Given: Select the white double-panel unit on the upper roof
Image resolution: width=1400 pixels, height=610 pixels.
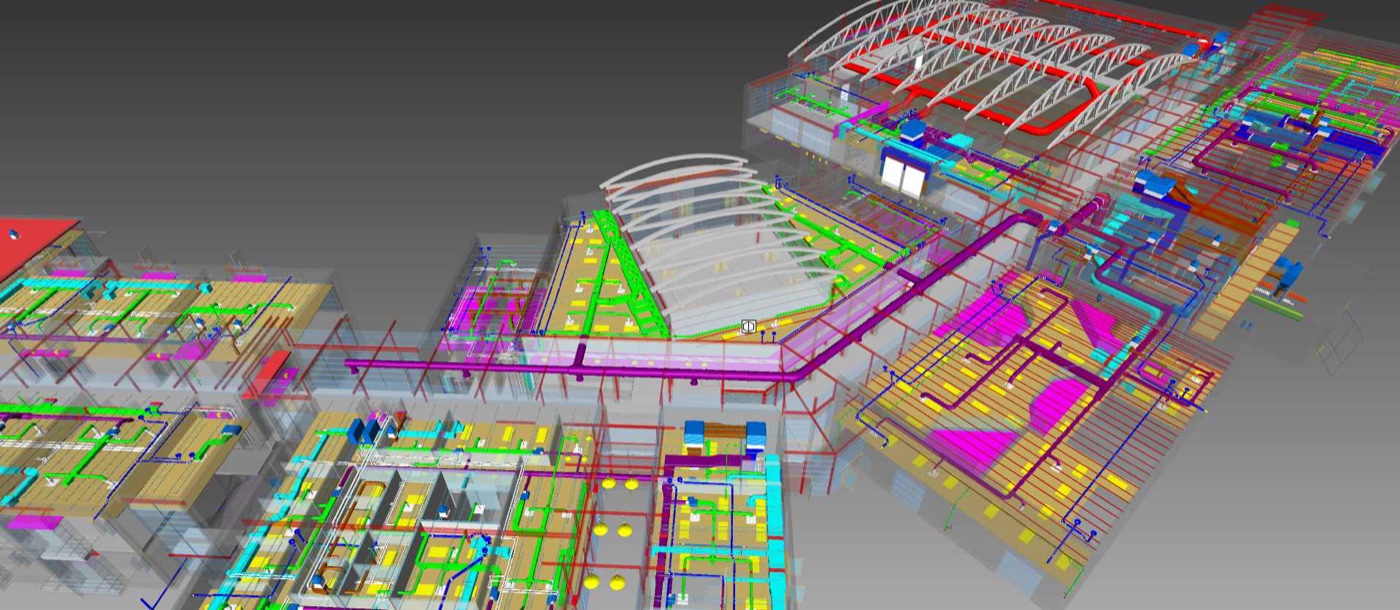Looking at the screenshot, I should [x=903, y=177].
